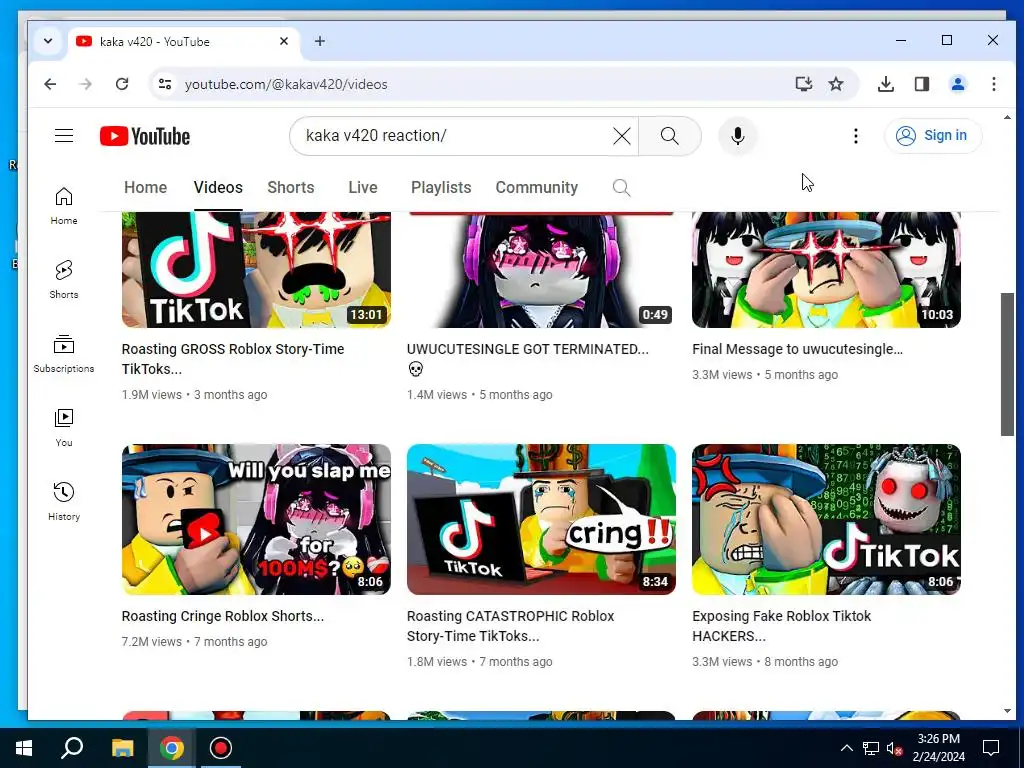
Task: Open Windows taskbar search
Action: tap(72, 748)
